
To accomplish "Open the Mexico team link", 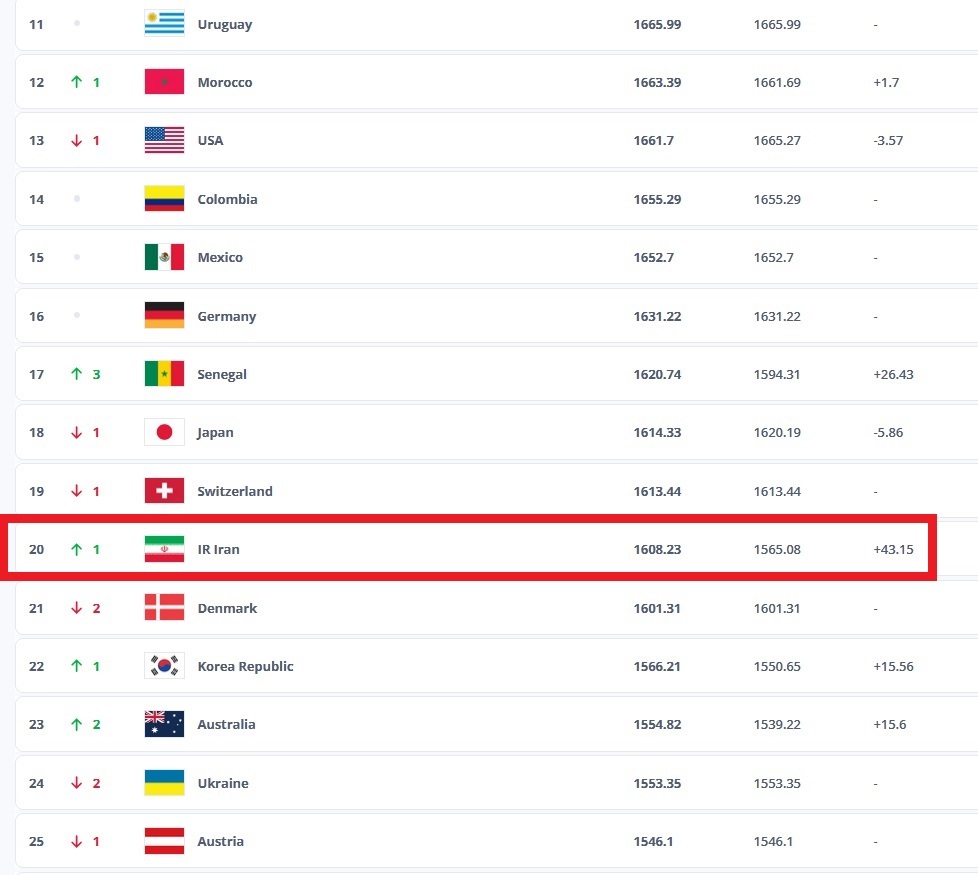I will (x=220, y=257).
